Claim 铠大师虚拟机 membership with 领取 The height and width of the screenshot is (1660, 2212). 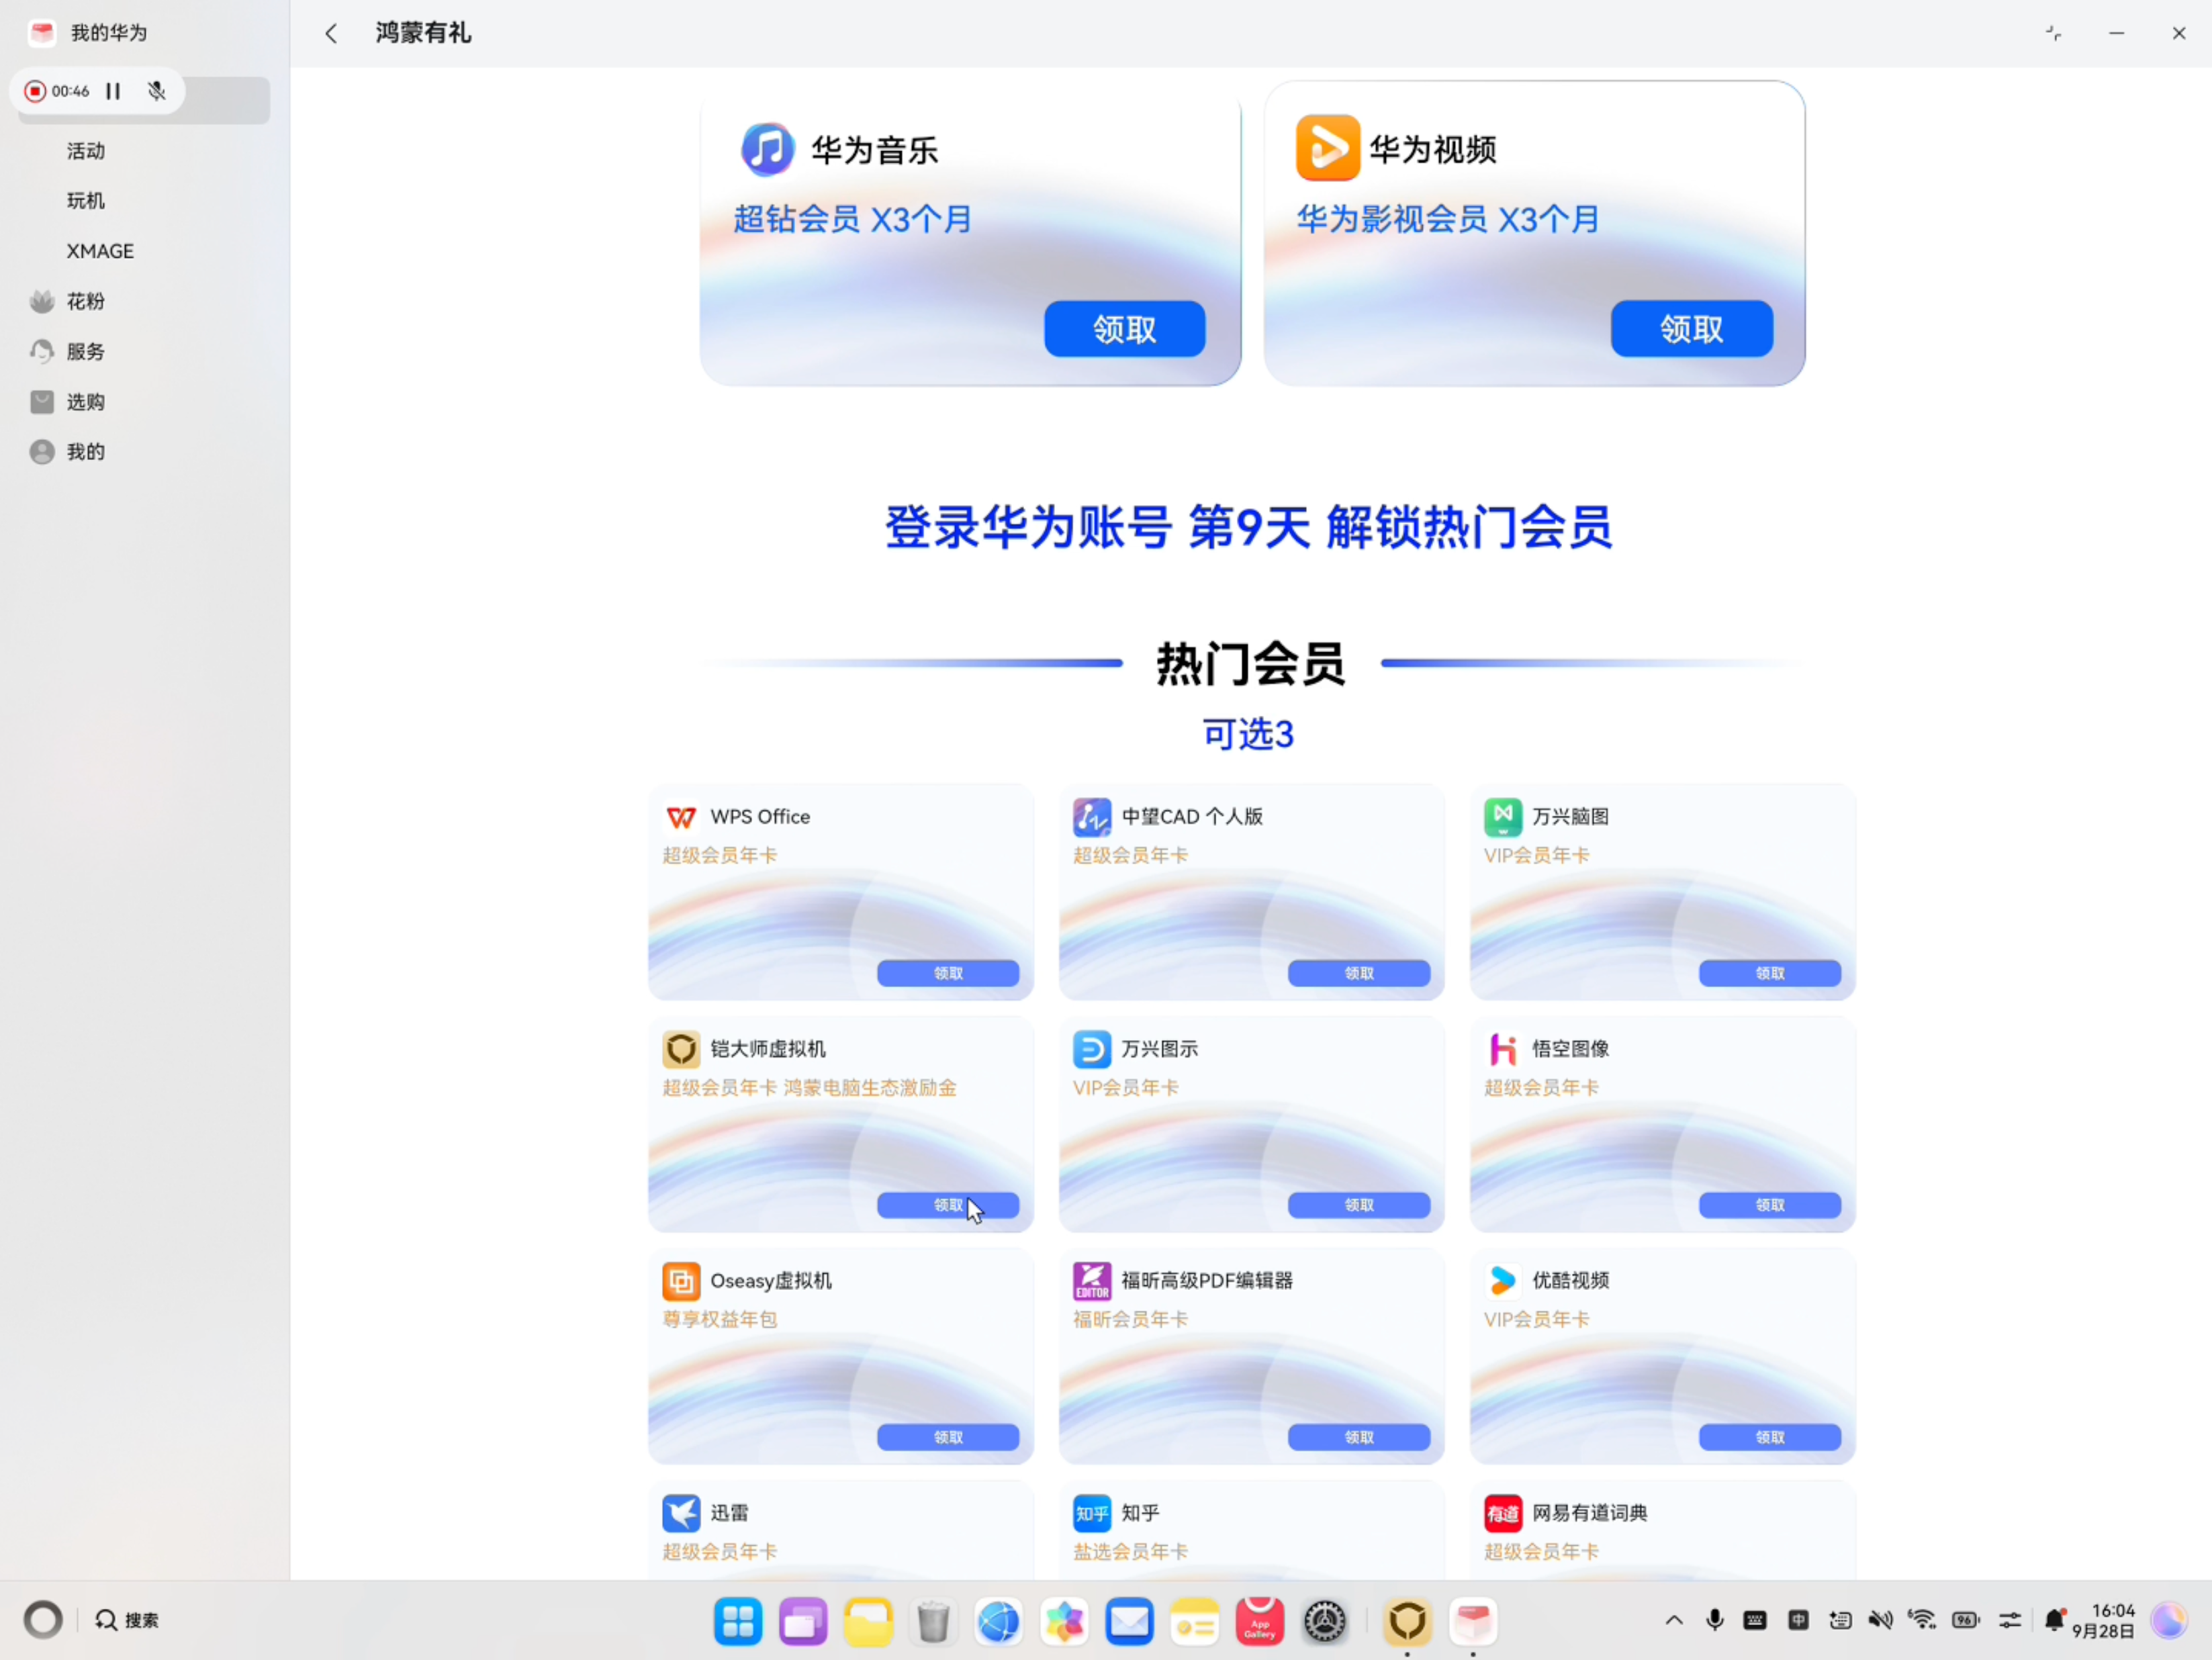[x=947, y=1205]
